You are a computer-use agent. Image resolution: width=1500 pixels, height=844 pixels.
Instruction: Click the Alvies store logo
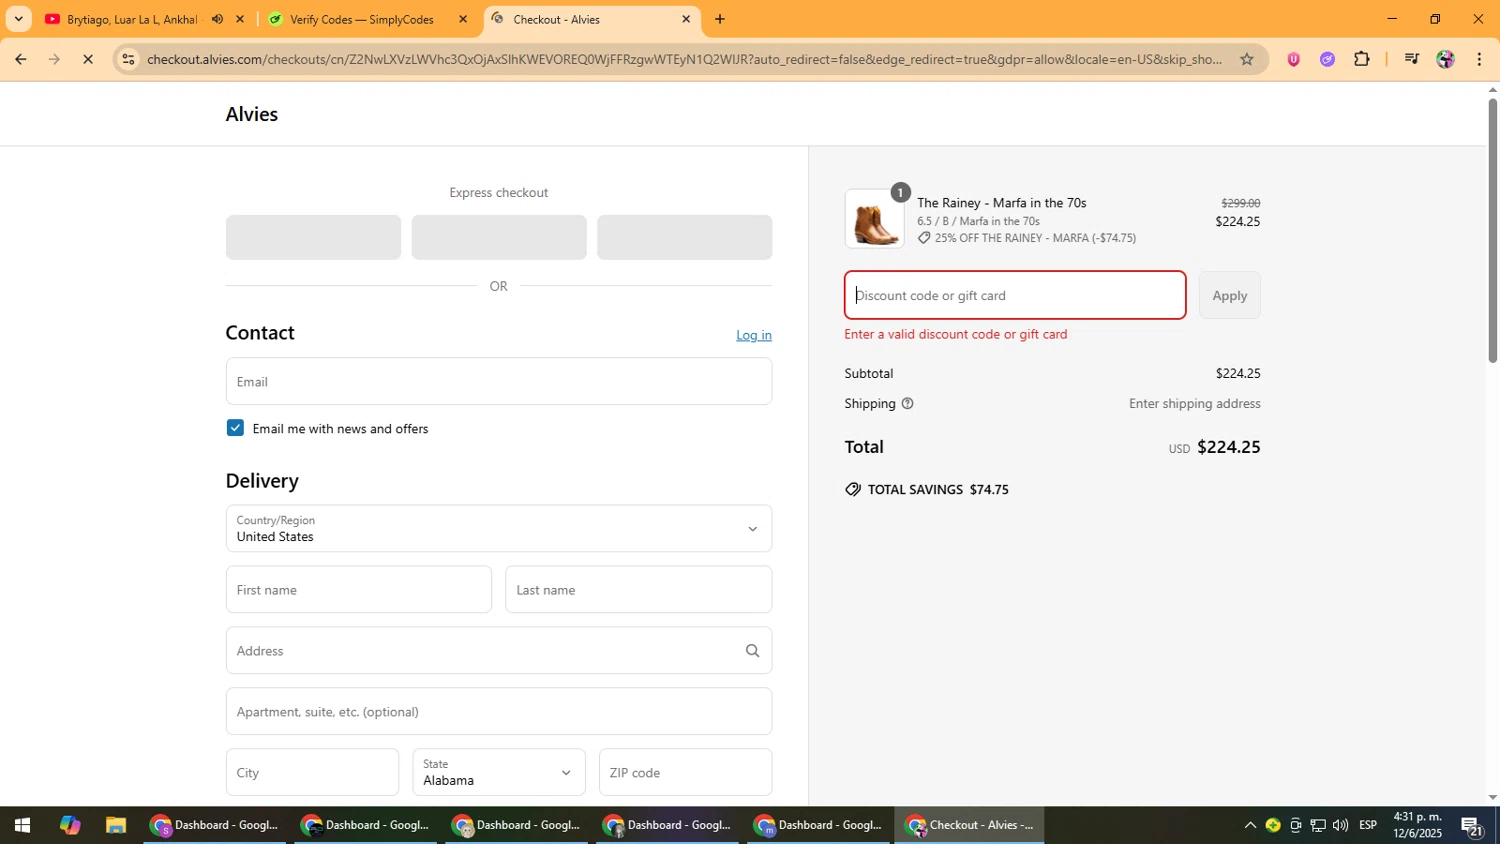pyautogui.click(x=252, y=114)
